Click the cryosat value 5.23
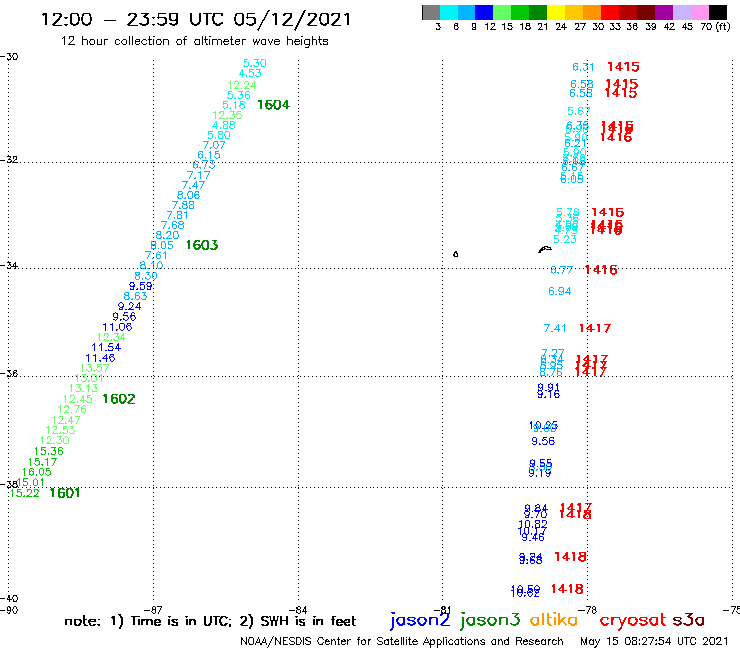Viewport: 740px width, 650px height. [x=565, y=239]
